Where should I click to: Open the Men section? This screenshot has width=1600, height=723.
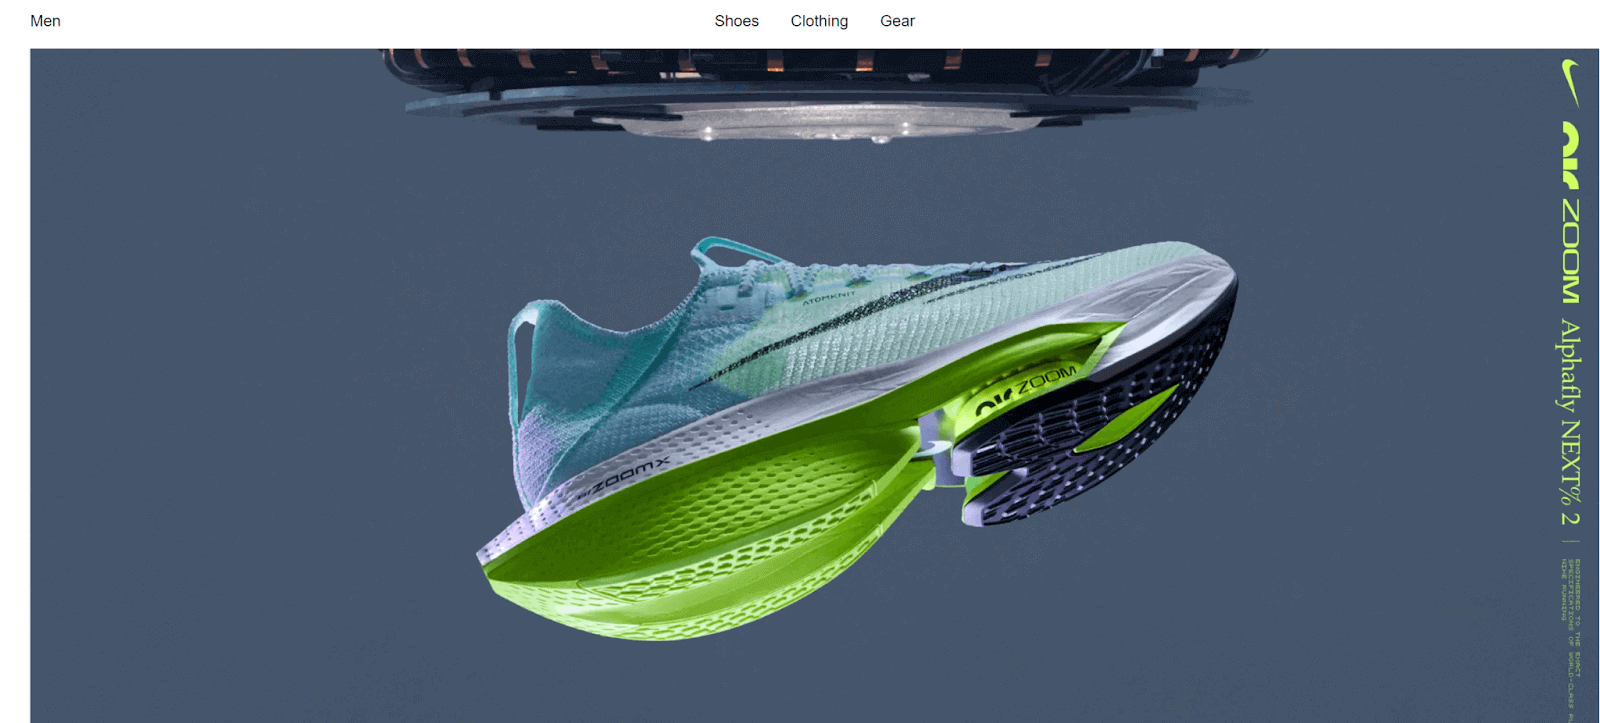pyautogui.click(x=45, y=21)
